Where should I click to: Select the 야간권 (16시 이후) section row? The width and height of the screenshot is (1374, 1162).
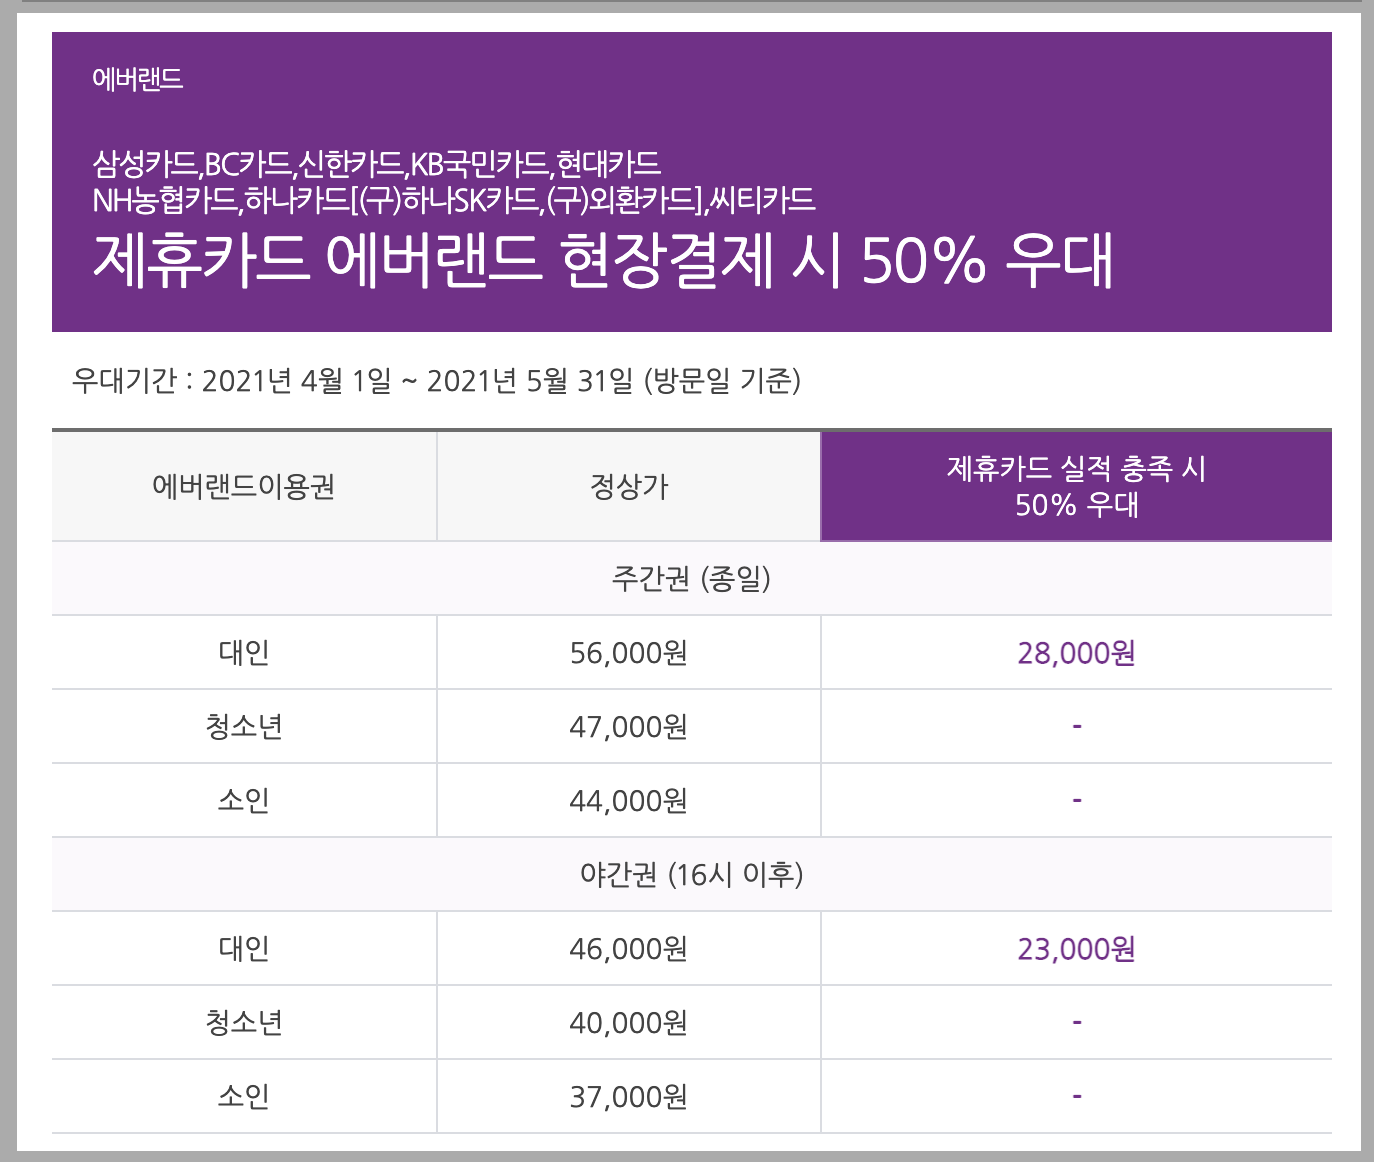pyautogui.click(x=692, y=874)
